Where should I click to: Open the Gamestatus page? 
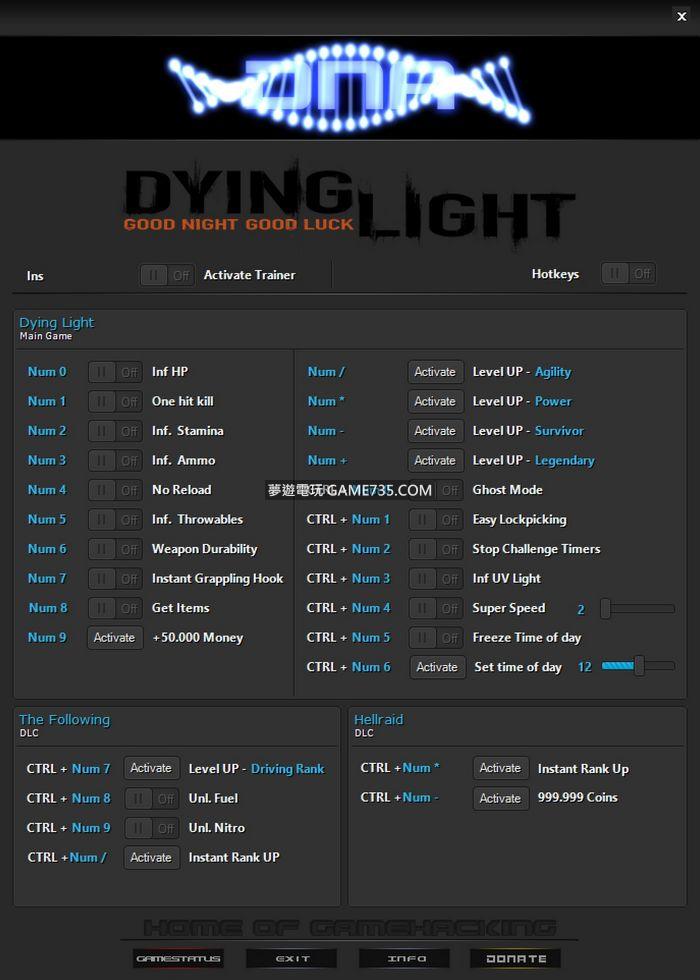pyautogui.click(x=178, y=958)
